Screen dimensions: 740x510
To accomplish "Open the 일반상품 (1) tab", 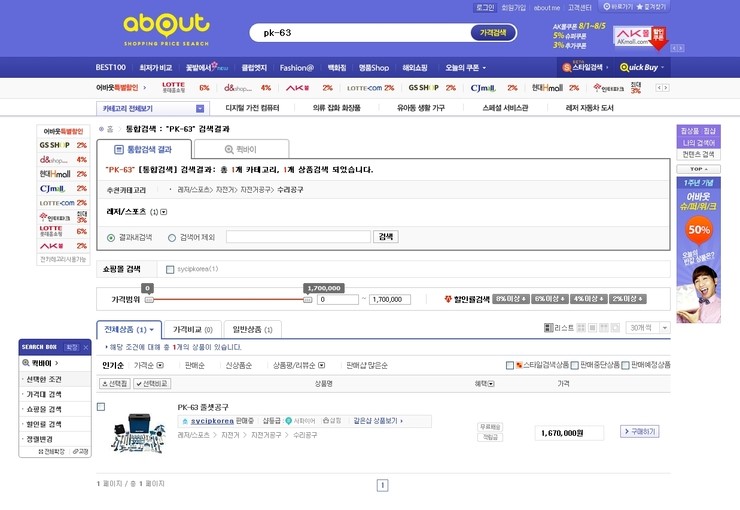I will (252, 329).
